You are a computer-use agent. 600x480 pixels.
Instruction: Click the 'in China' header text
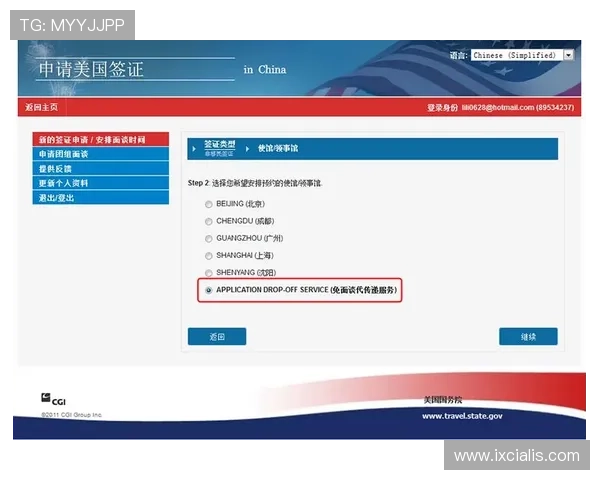[265, 70]
